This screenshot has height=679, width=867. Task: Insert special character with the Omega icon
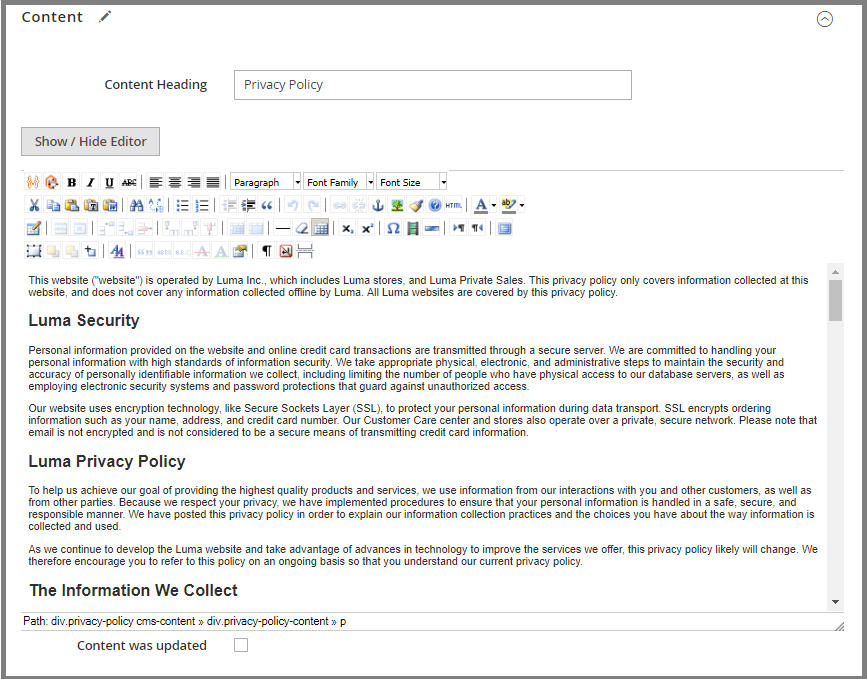[x=393, y=228]
